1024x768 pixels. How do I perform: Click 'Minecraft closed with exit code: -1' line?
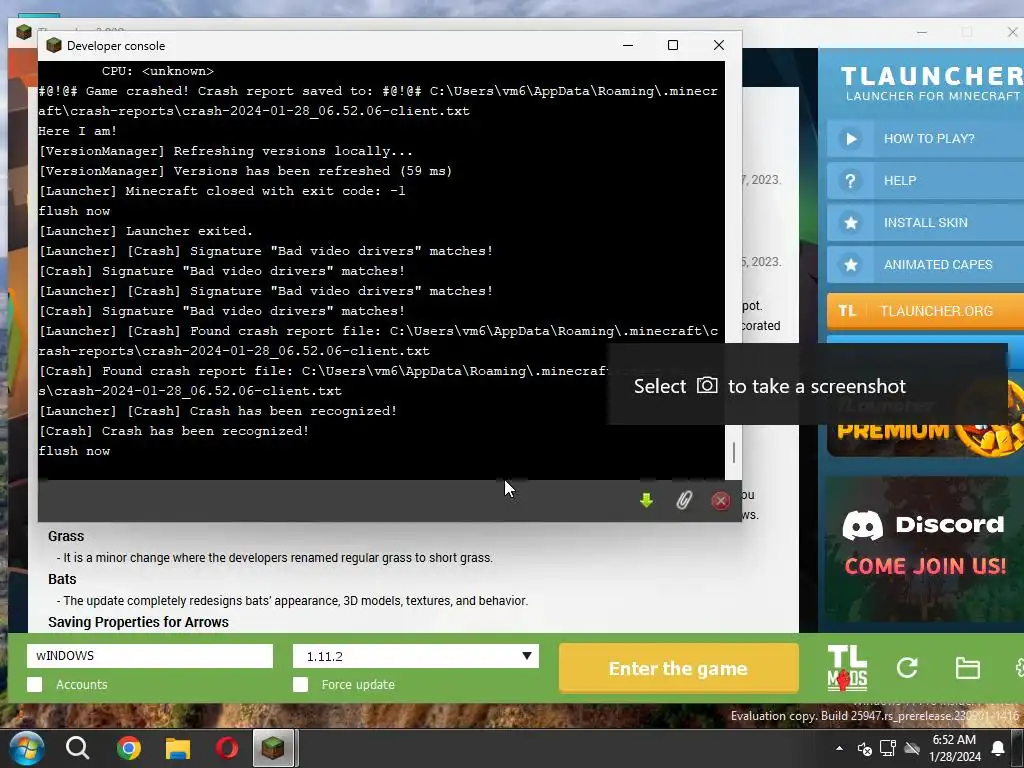tap(222, 191)
